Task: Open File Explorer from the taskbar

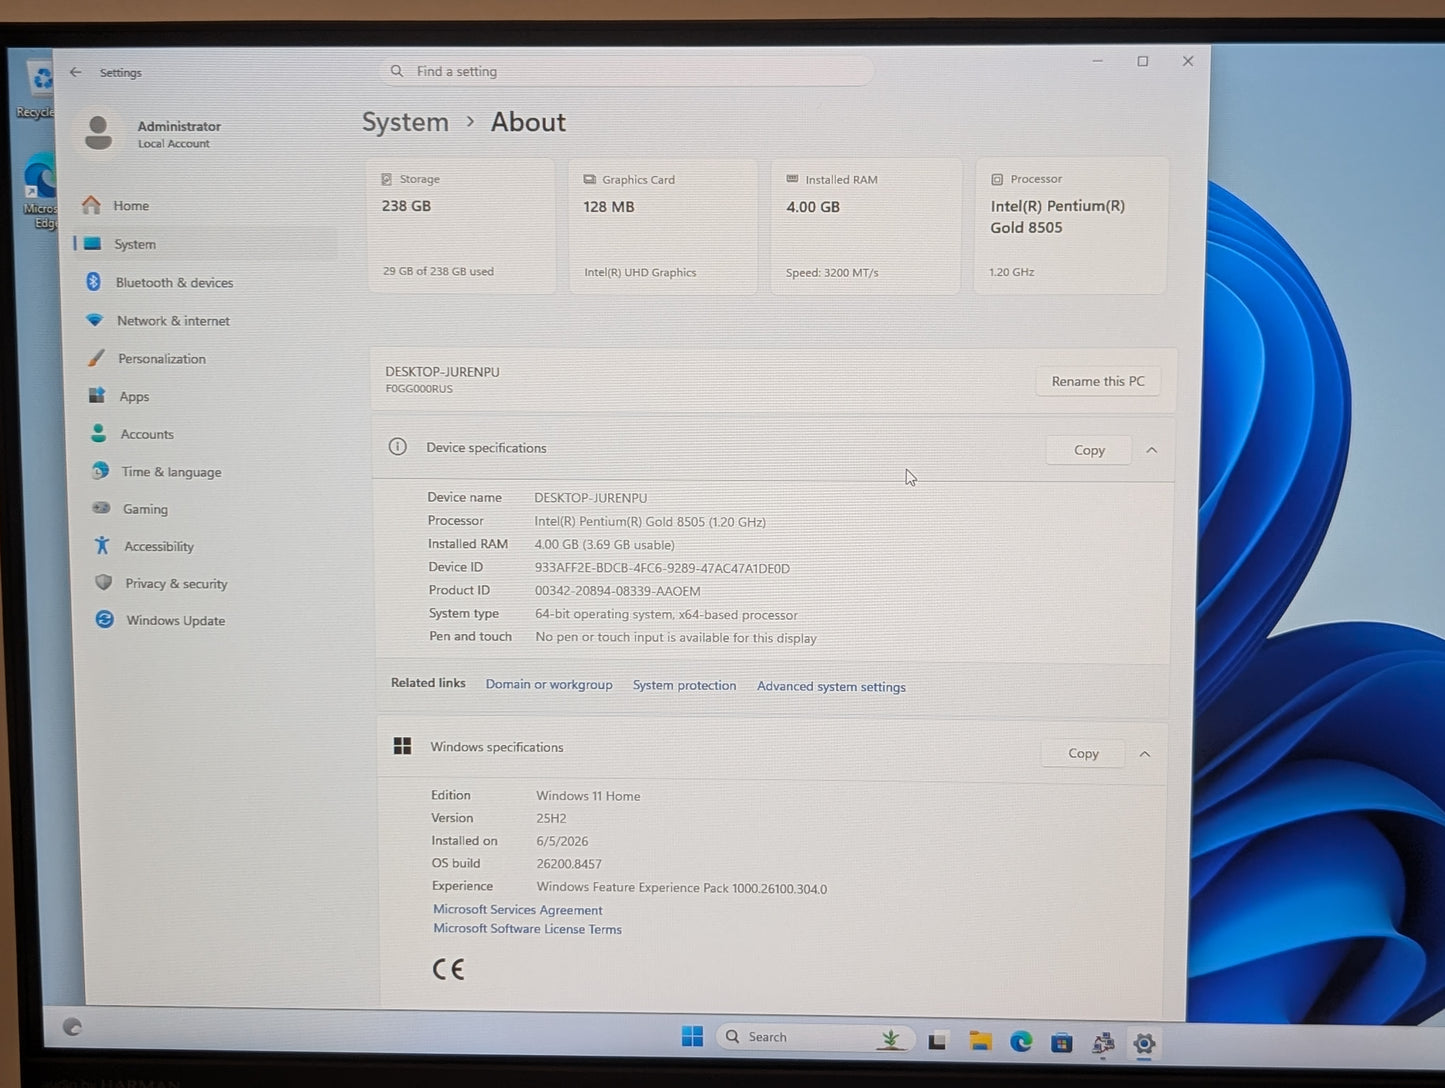Action: coord(980,1041)
